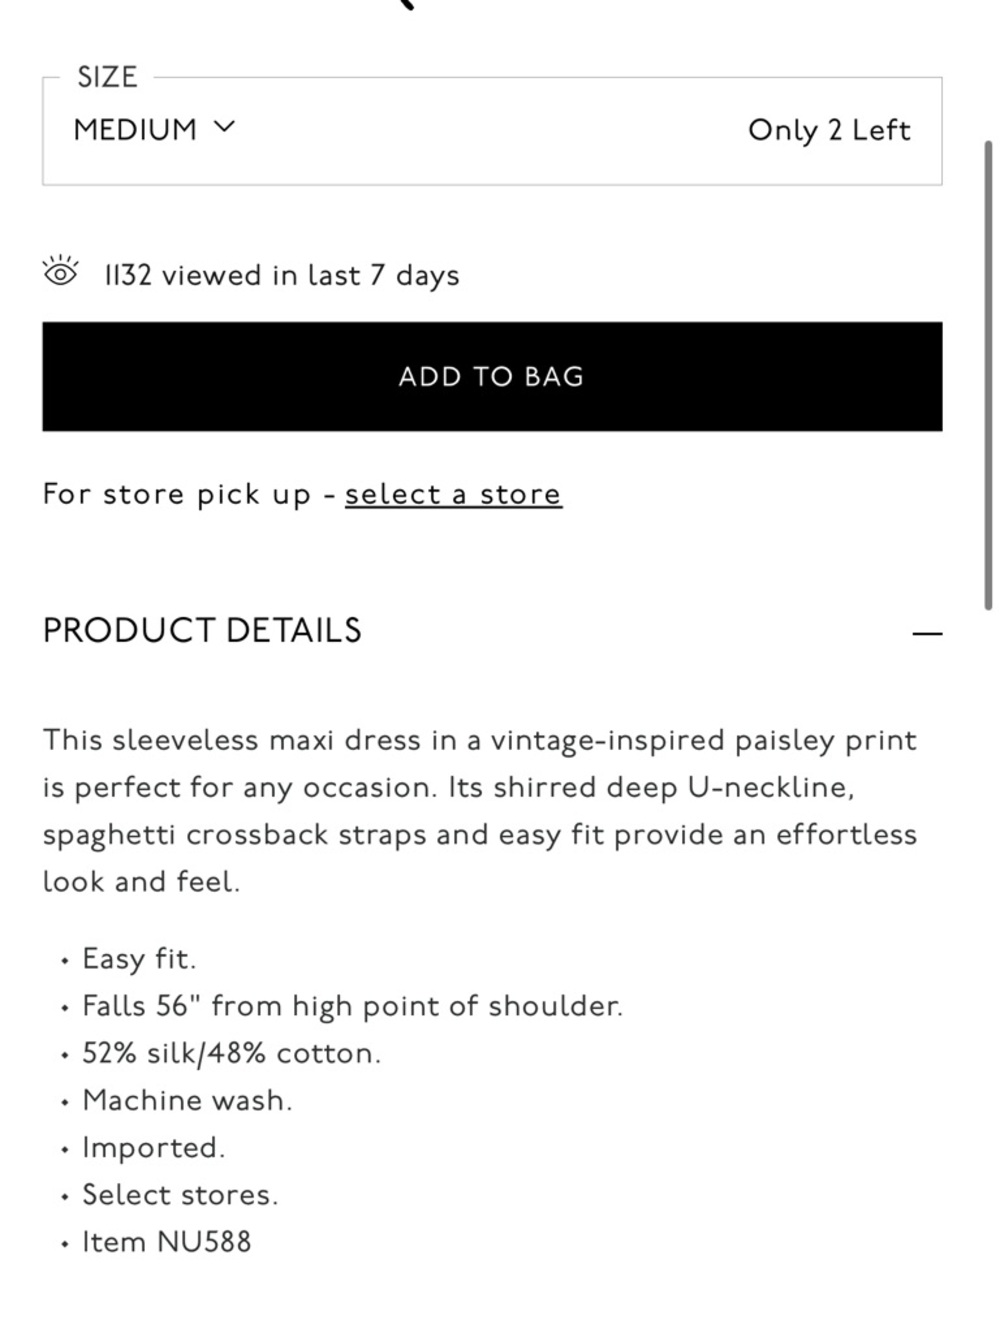Click the vertical scrollbar thumb

click(988, 375)
